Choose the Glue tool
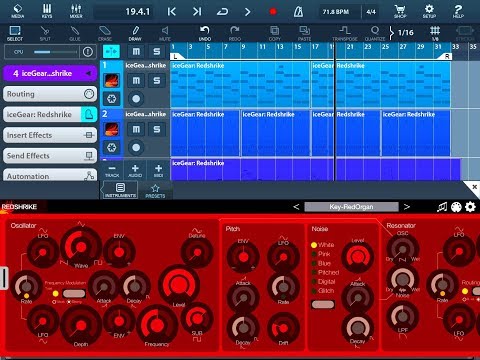The height and width of the screenshot is (360, 480). (x=75, y=33)
